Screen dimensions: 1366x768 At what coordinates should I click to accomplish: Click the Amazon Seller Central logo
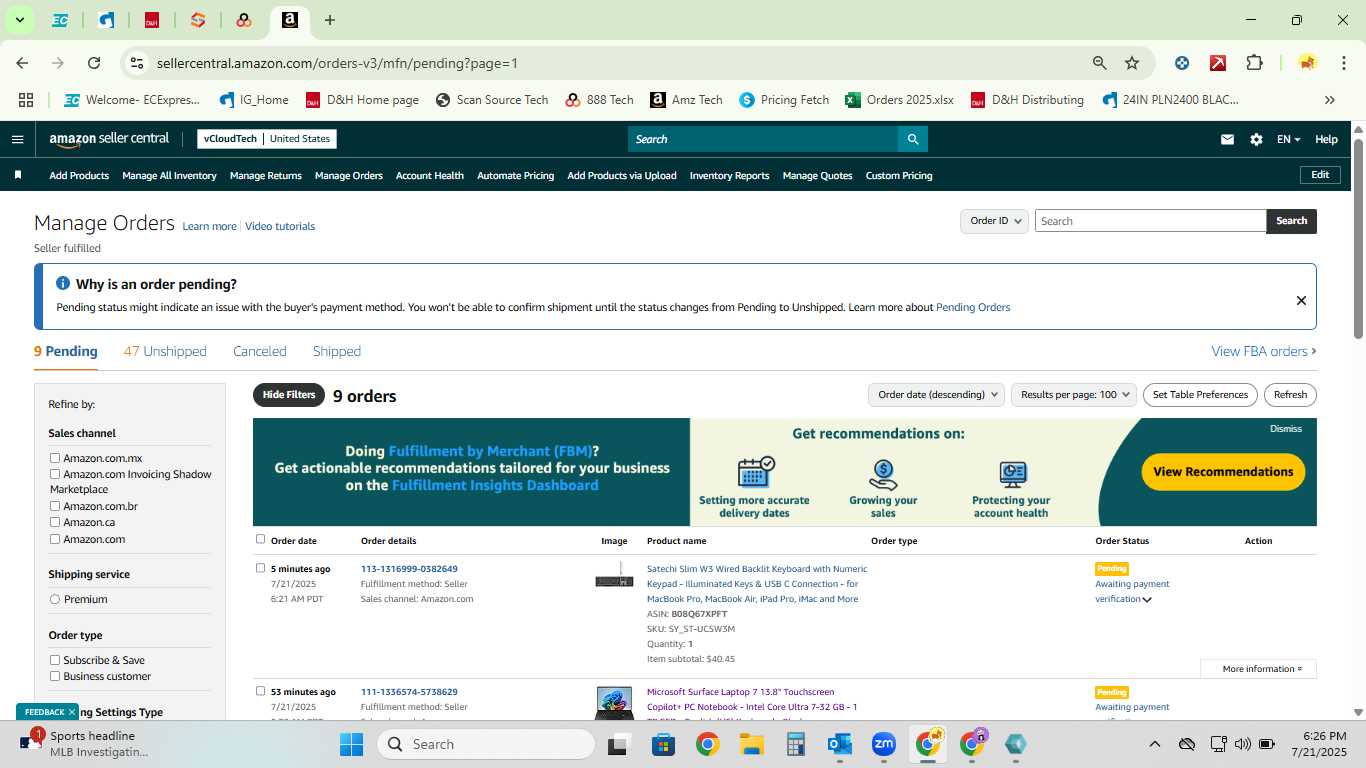[x=109, y=139]
